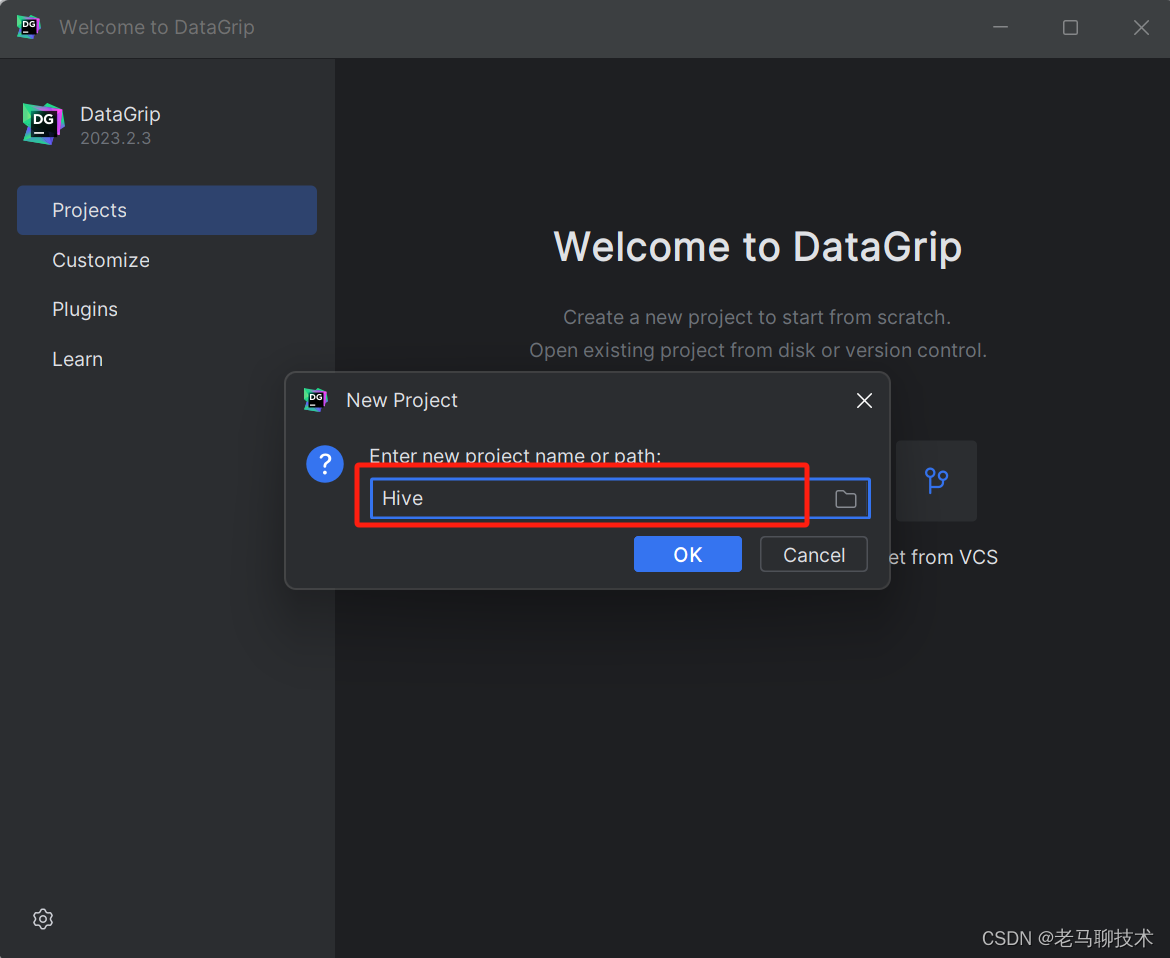Cancel the New Project dialog

pyautogui.click(x=814, y=554)
